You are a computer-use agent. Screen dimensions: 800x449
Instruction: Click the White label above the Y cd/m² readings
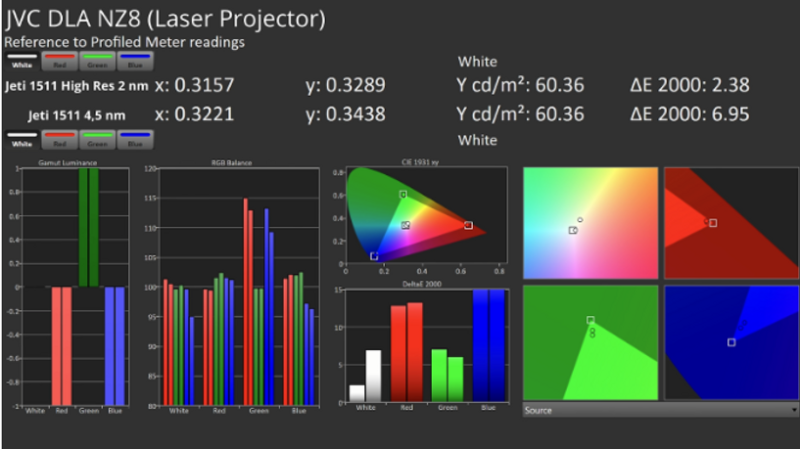coord(478,62)
